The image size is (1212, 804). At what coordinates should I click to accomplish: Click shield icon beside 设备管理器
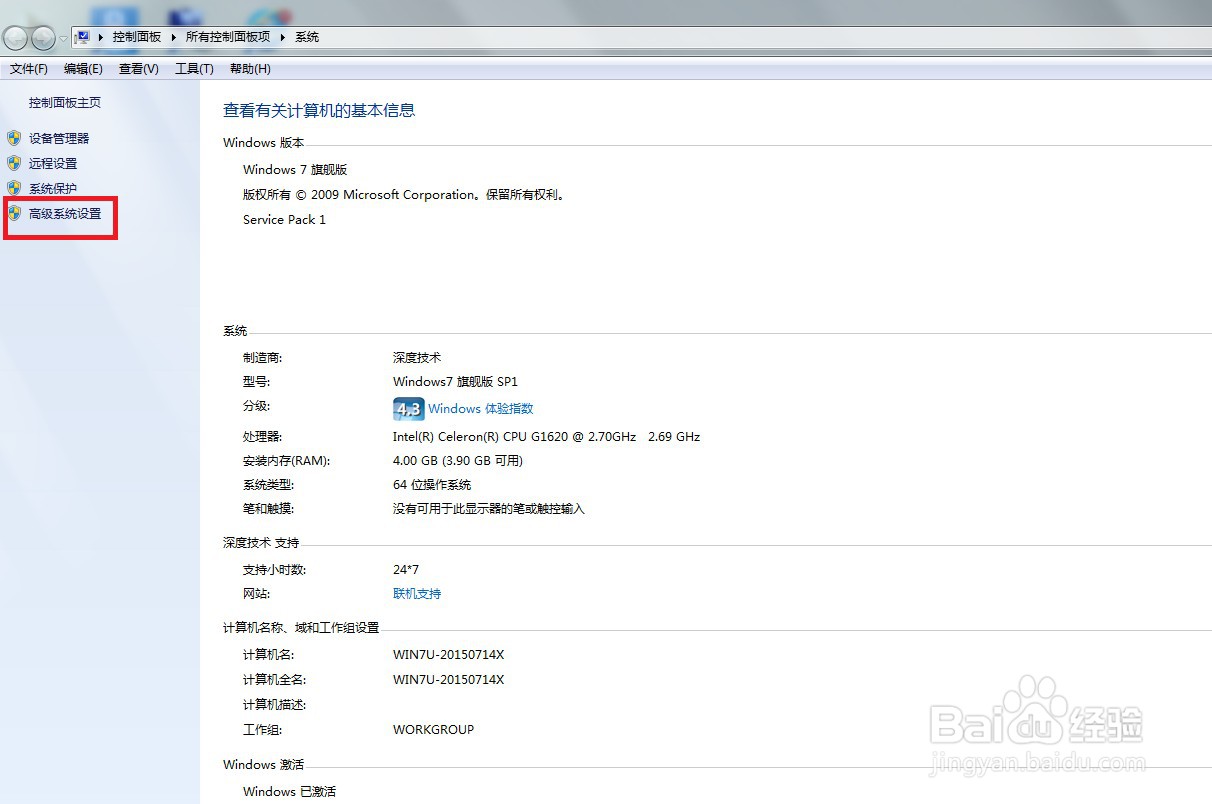[14, 138]
